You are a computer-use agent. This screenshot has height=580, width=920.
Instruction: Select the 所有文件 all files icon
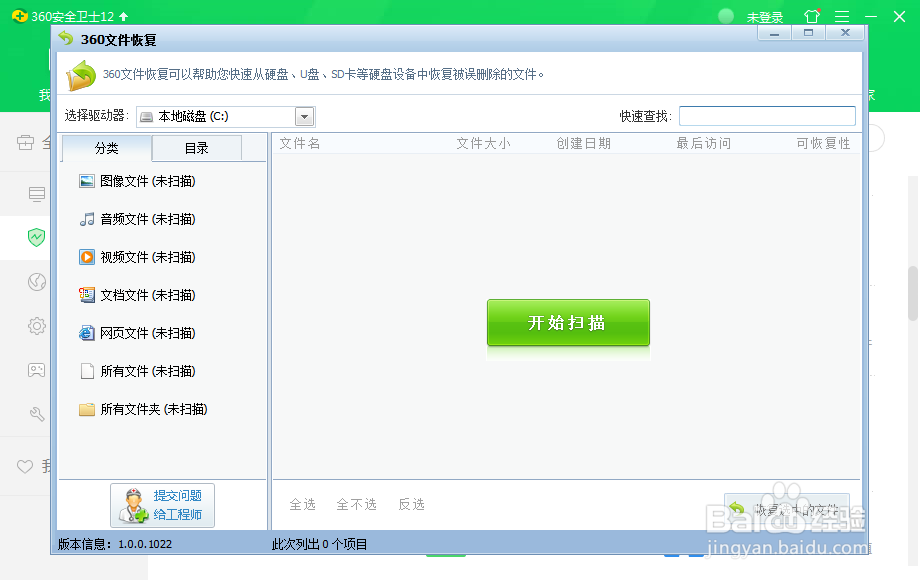pyautogui.click(x=87, y=371)
